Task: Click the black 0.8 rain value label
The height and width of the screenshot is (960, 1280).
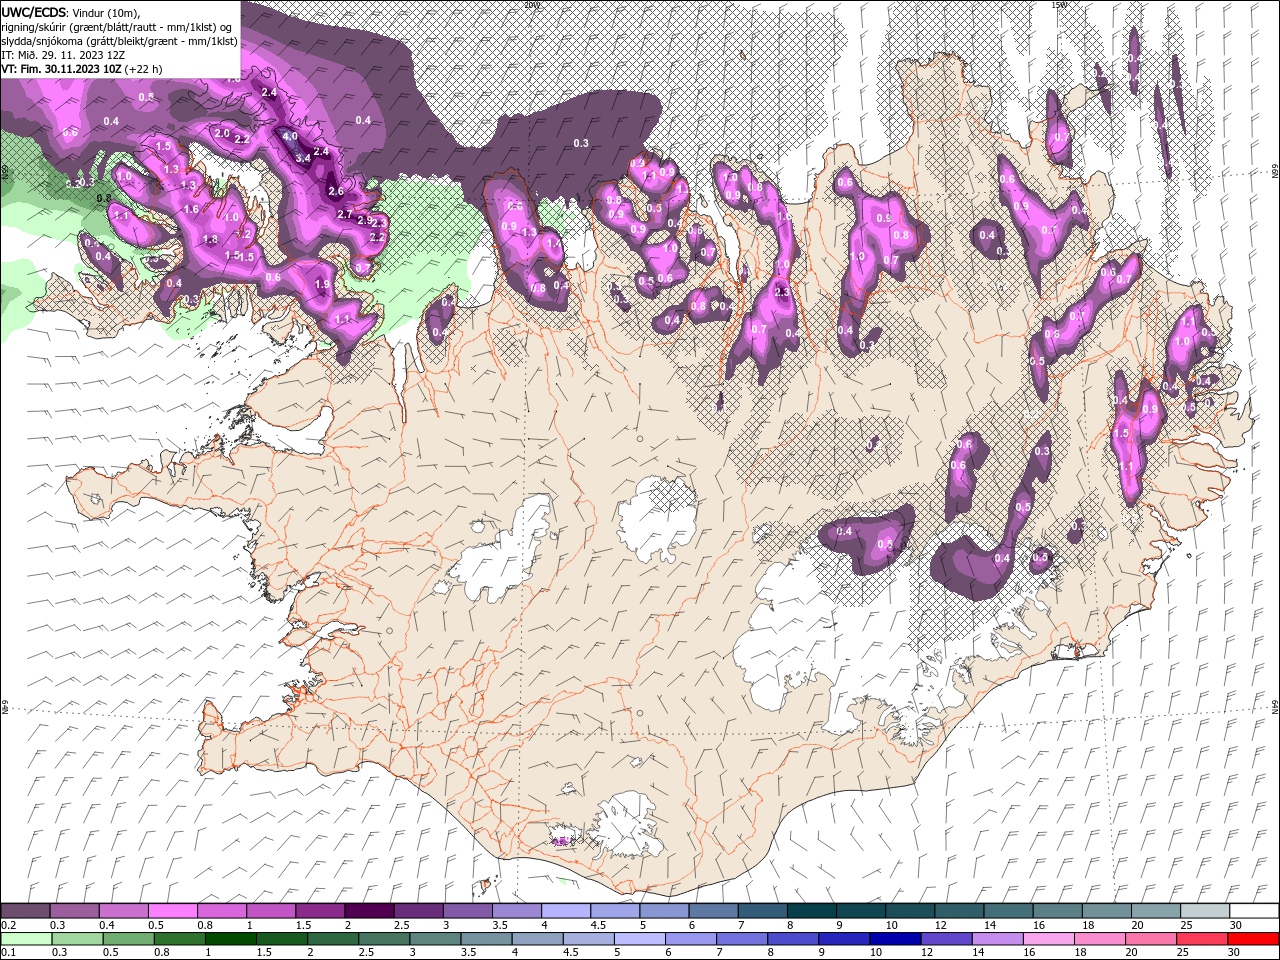Action: point(104,198)
